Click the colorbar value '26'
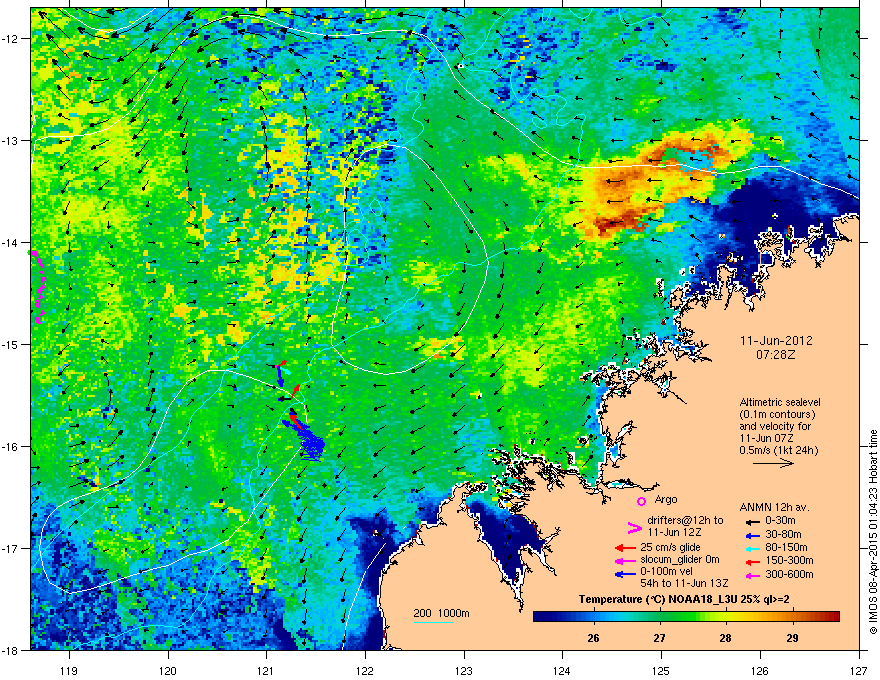This screenshot has width=880, height=680. (x=593, y=638)
